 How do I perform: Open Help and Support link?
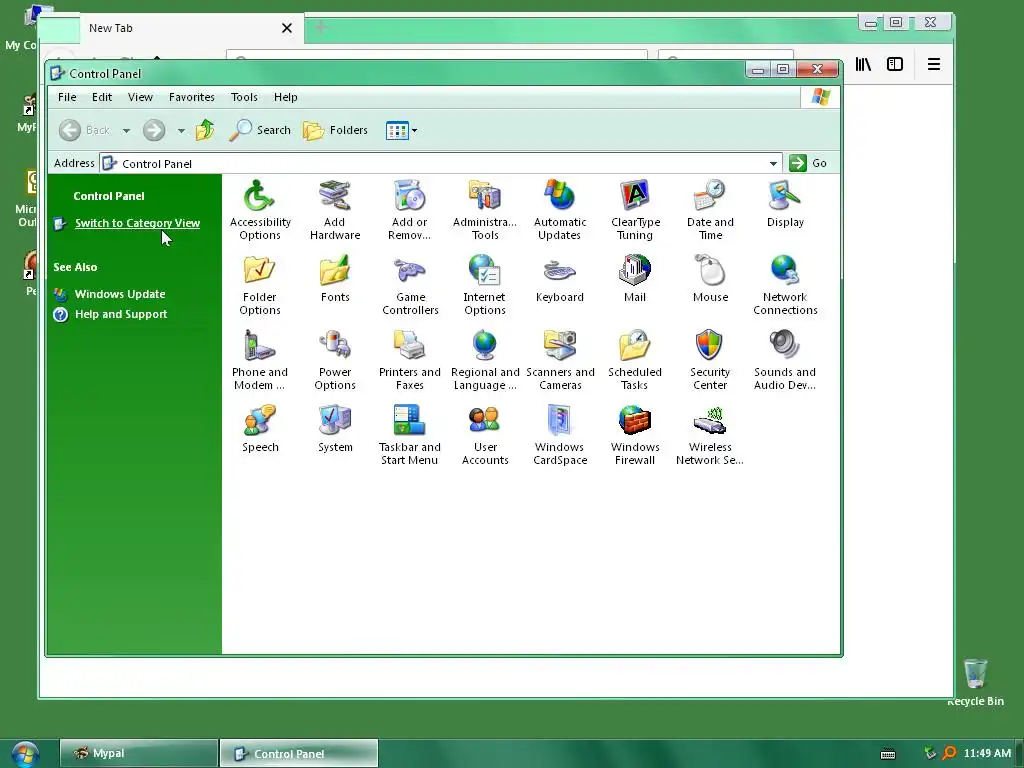click(121, 314)
